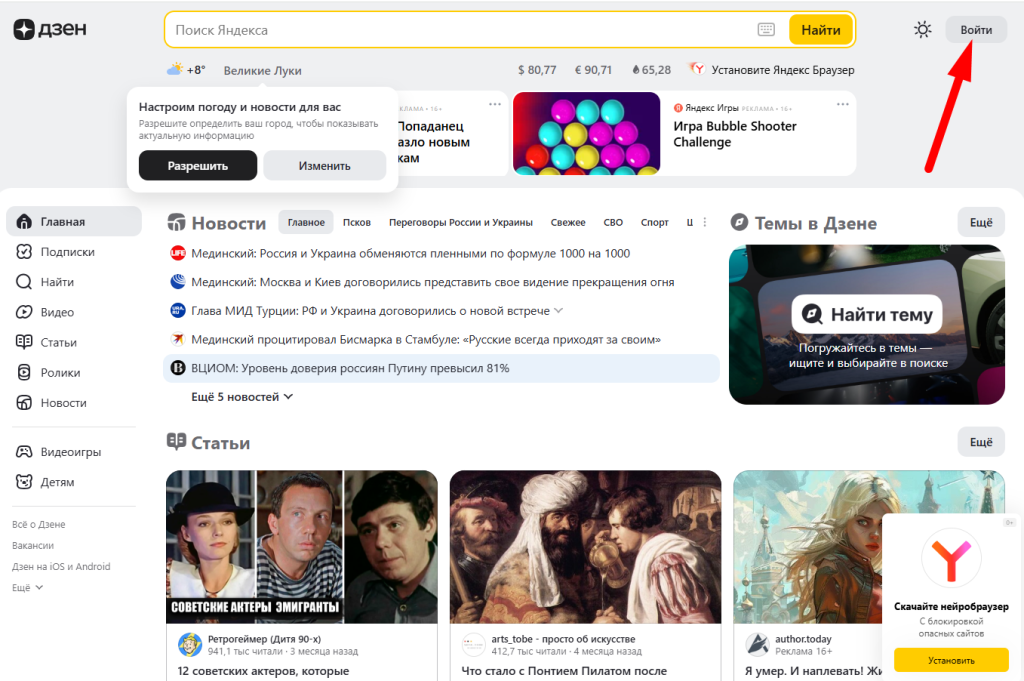Open the Yandex Browser logo icon
This screenshot has width=1024, height=681.
click(697, 69)
